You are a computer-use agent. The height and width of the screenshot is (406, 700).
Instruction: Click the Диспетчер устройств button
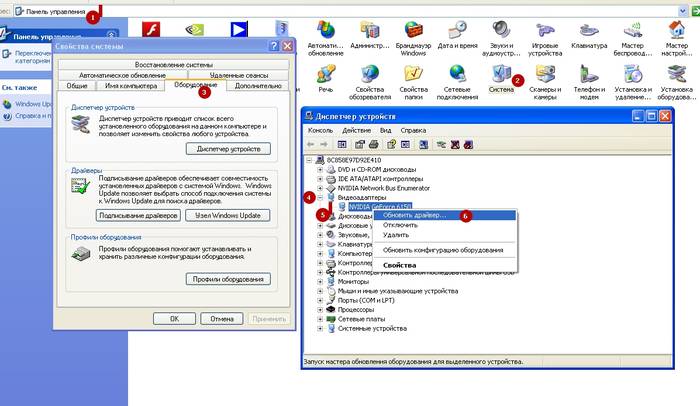pyautogui.click(x=228, y=149)
